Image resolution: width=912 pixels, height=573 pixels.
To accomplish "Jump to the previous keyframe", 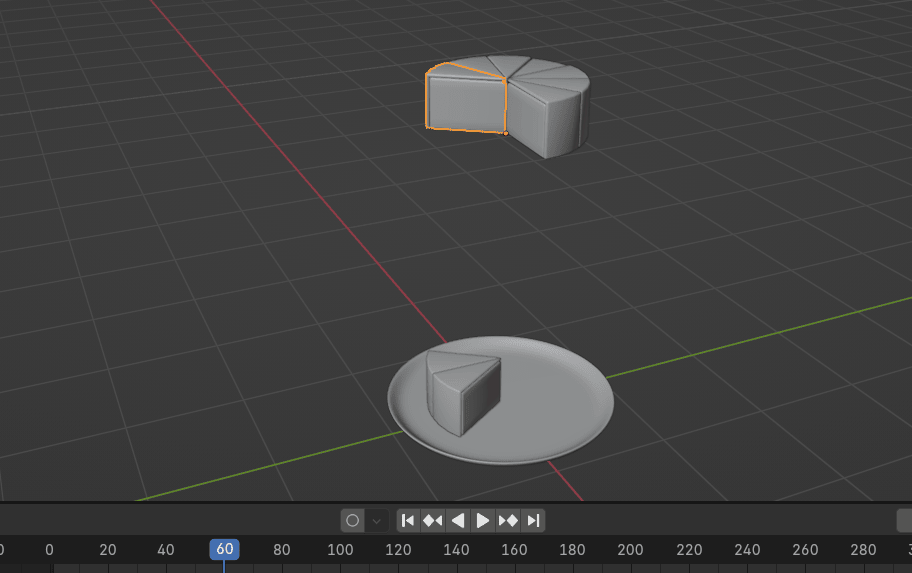I will [x=432, y=520].
